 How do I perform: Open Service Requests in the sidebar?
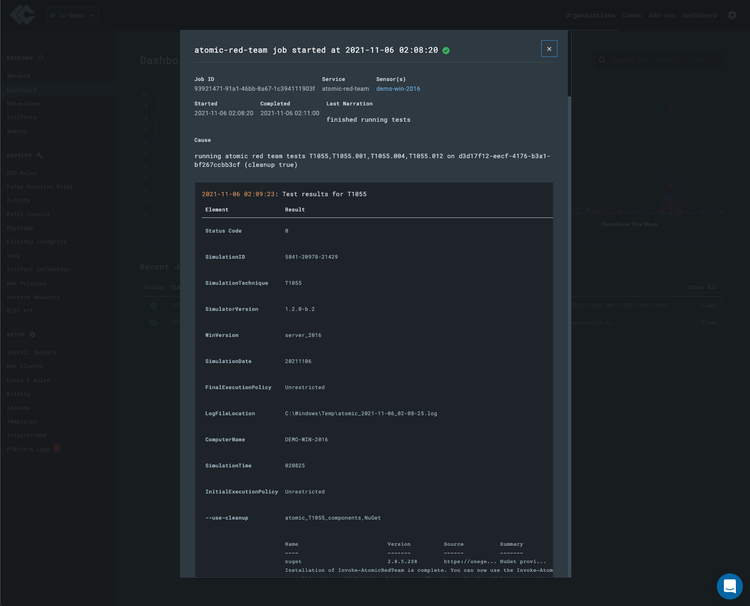[x=33, y=297]
